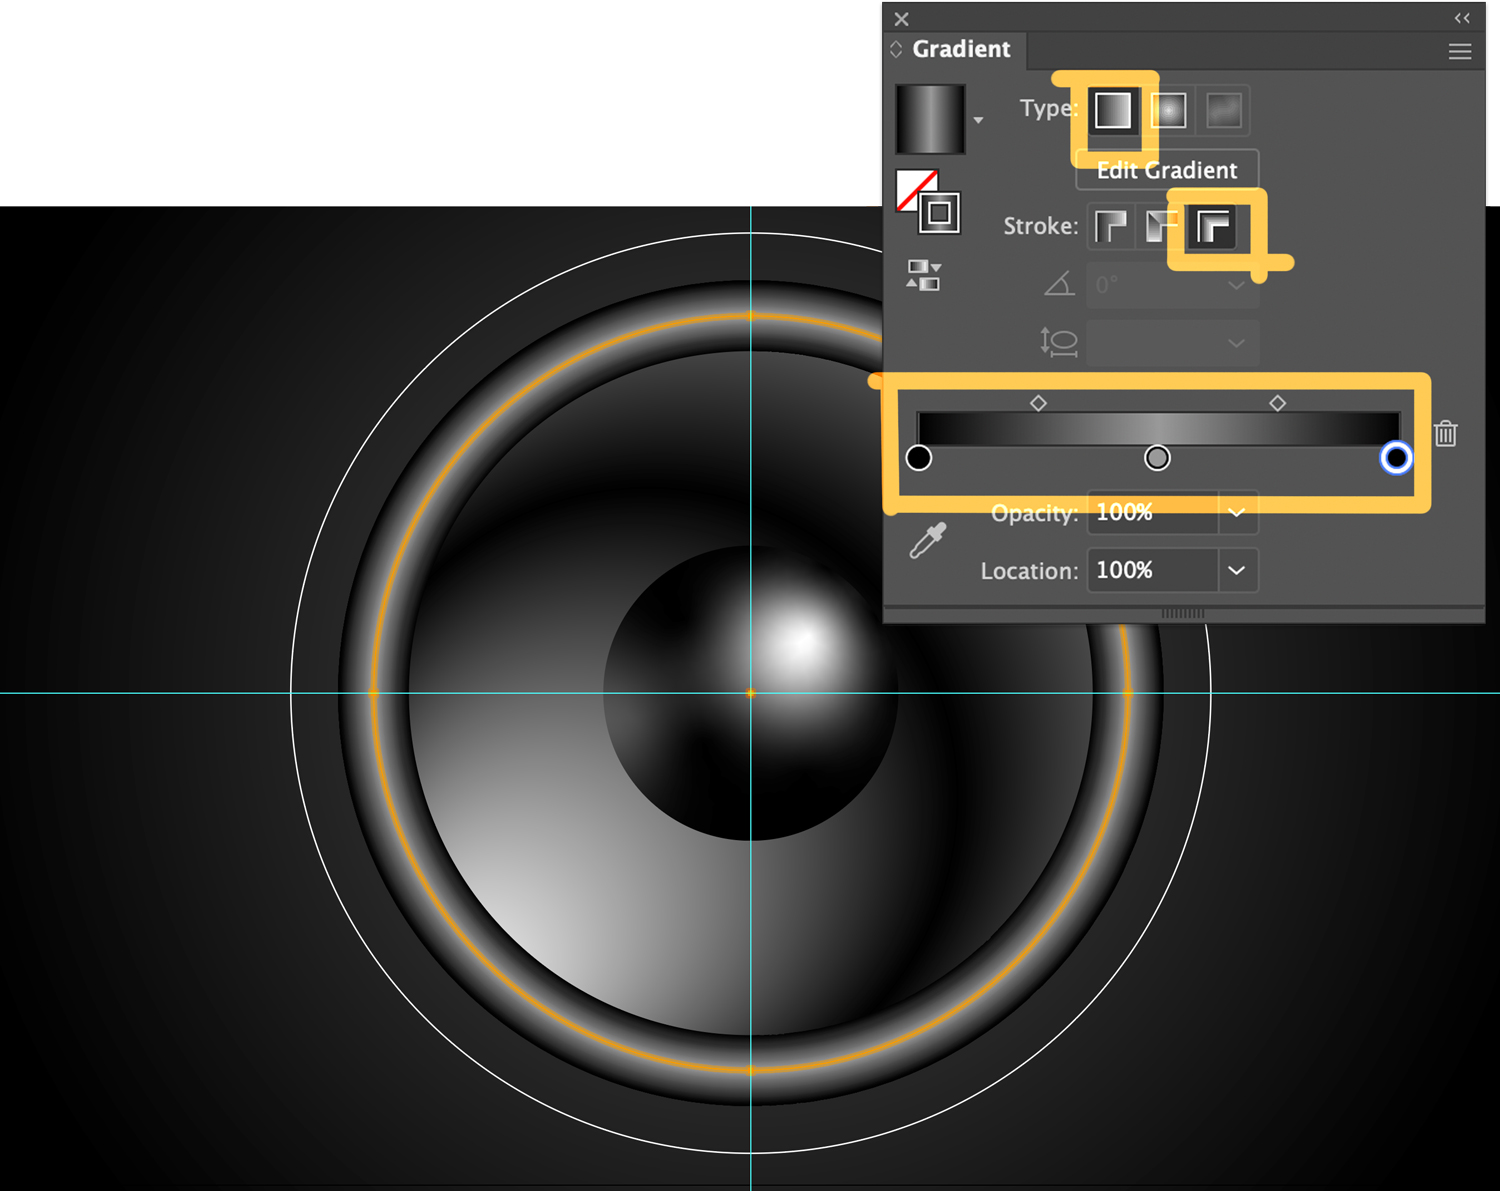Select the Freeform gradient type icon
The height and width of the screenshot is (1191, 1500).
[x=1222, y=110]
